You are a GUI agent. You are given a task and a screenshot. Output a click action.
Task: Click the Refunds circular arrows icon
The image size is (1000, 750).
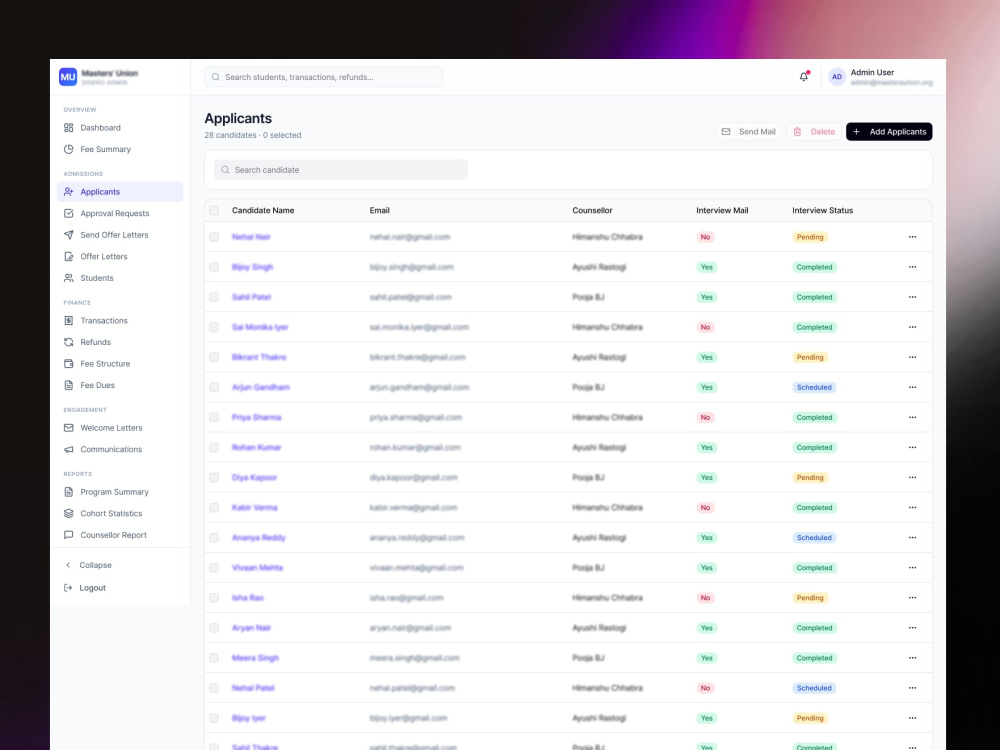coord(69,342)
